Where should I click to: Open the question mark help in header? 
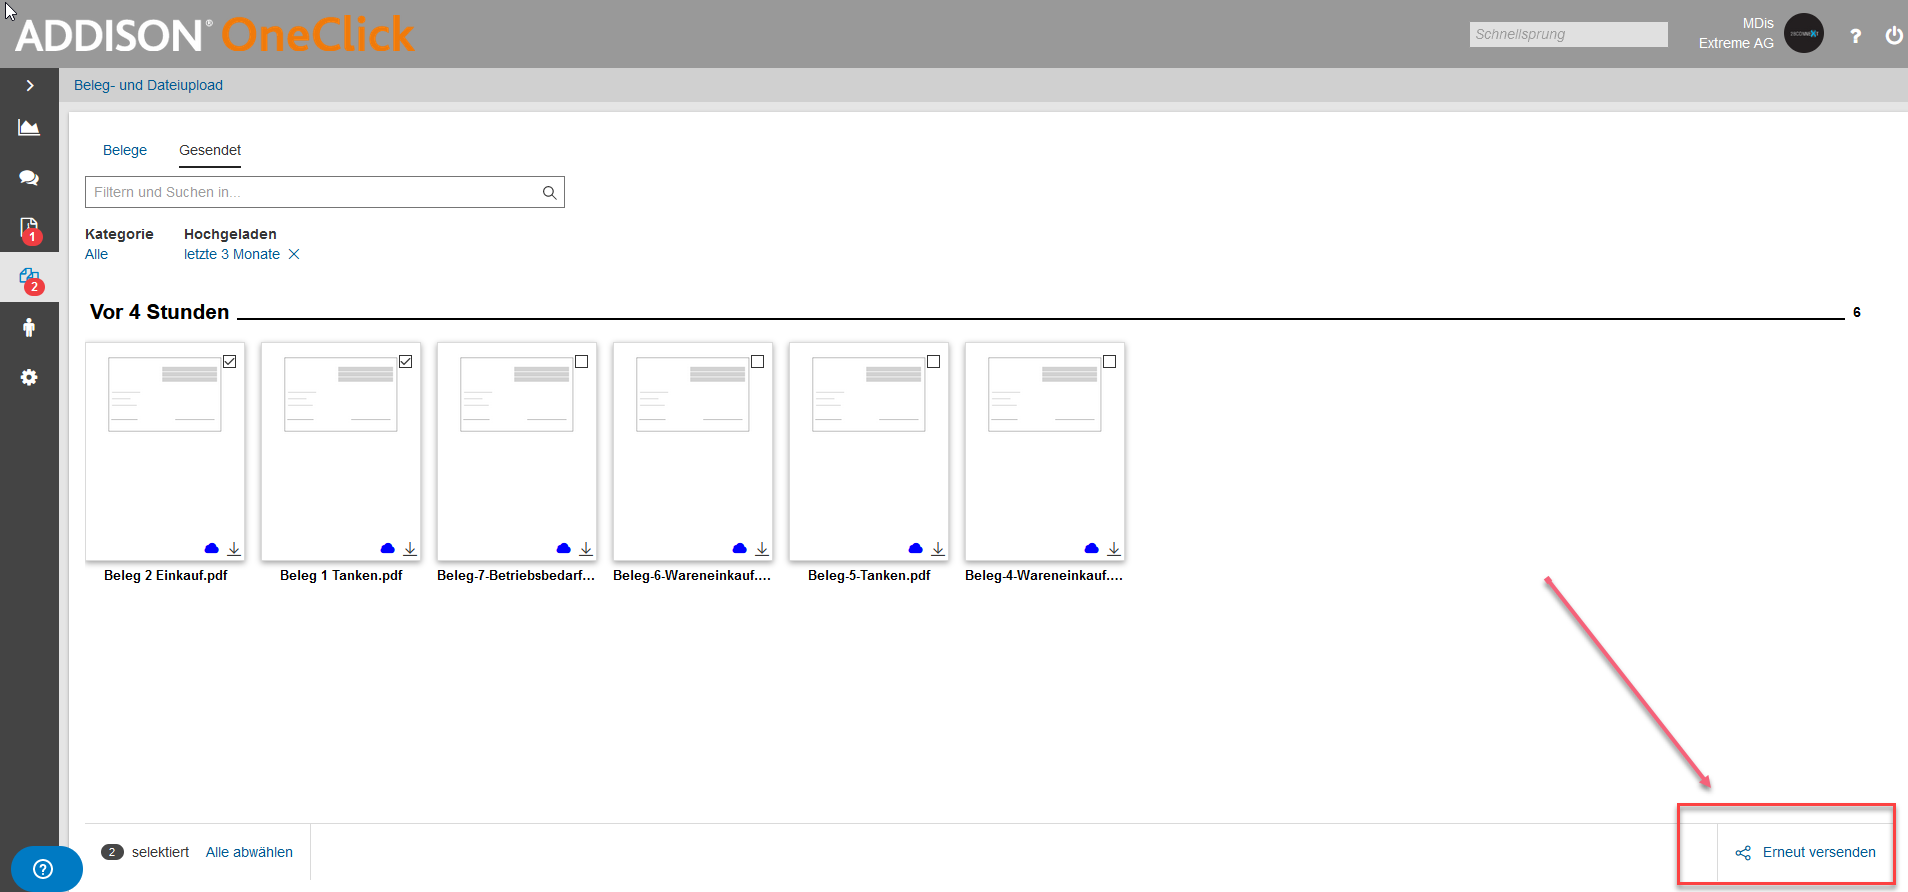point(1855,35)
